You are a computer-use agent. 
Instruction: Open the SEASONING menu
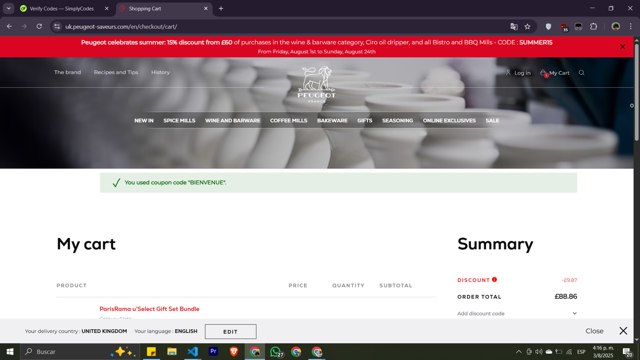click(398, 120)
